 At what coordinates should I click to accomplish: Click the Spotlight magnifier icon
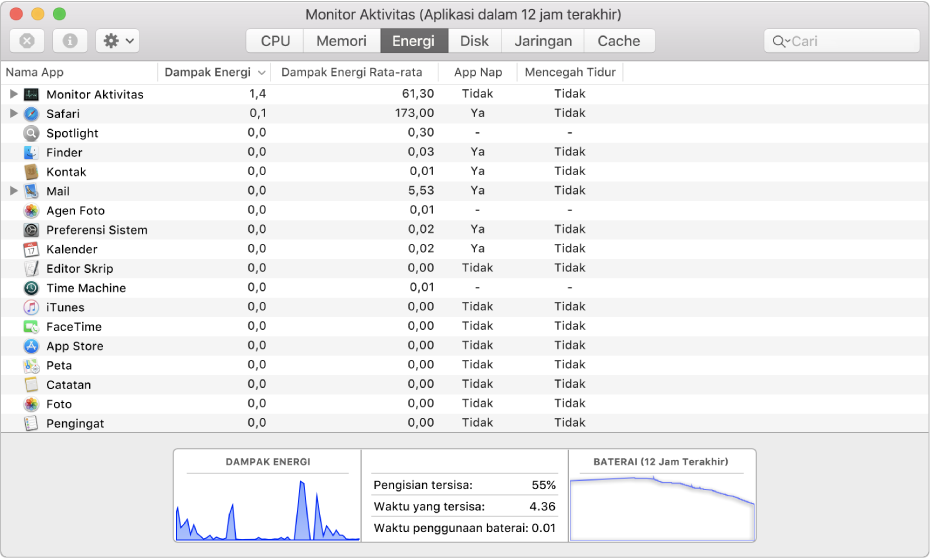click(x=31, y=133)
